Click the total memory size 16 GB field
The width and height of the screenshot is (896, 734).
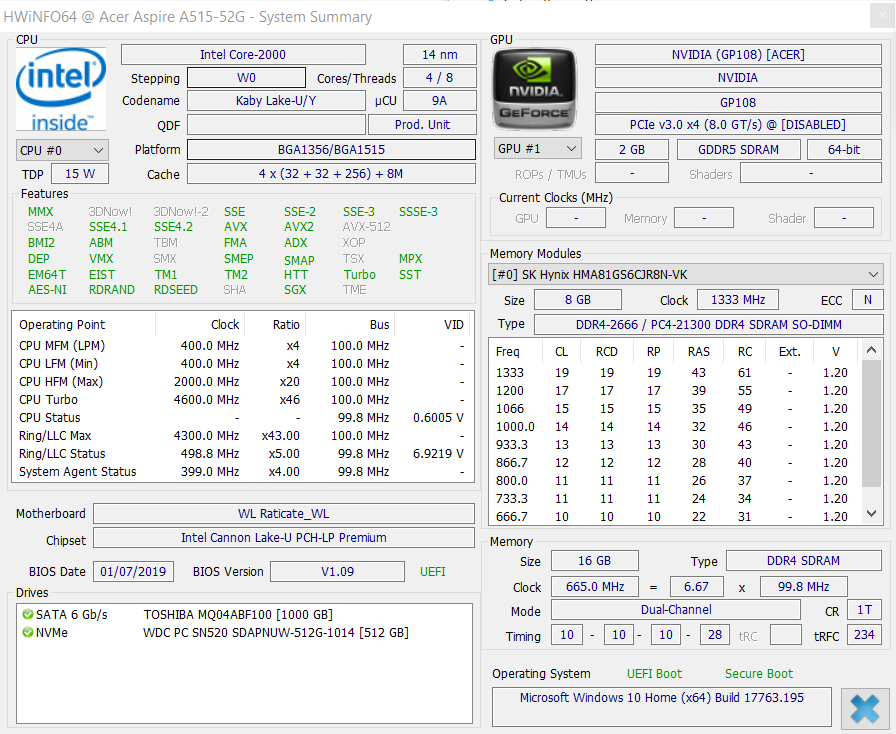coord(594,561)
